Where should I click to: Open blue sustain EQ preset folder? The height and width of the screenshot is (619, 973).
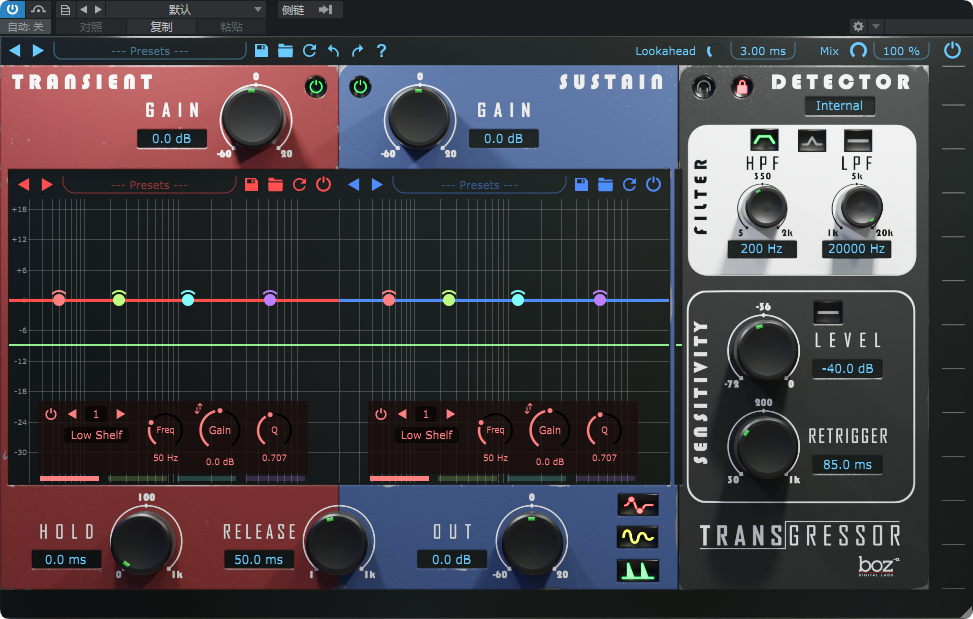pyautogui.click(x=606, y=184)
